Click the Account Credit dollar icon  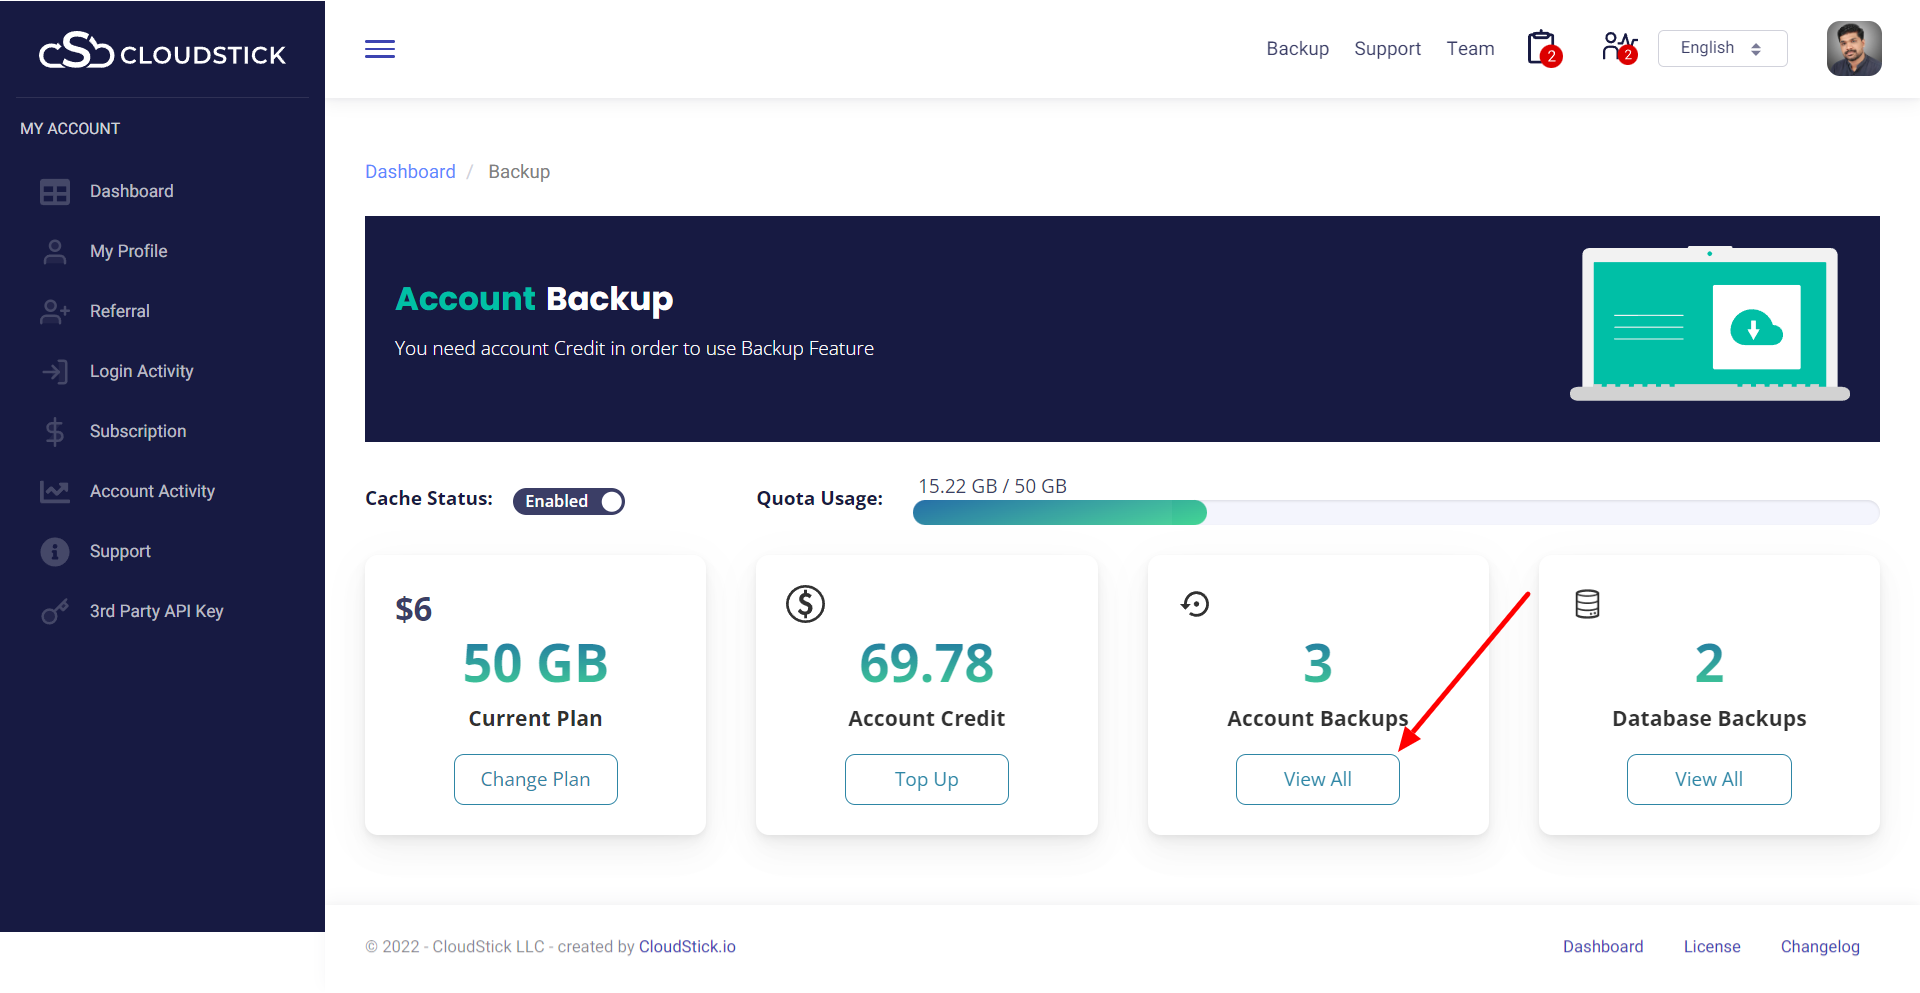pyautogui.click(x=805, y=604)
